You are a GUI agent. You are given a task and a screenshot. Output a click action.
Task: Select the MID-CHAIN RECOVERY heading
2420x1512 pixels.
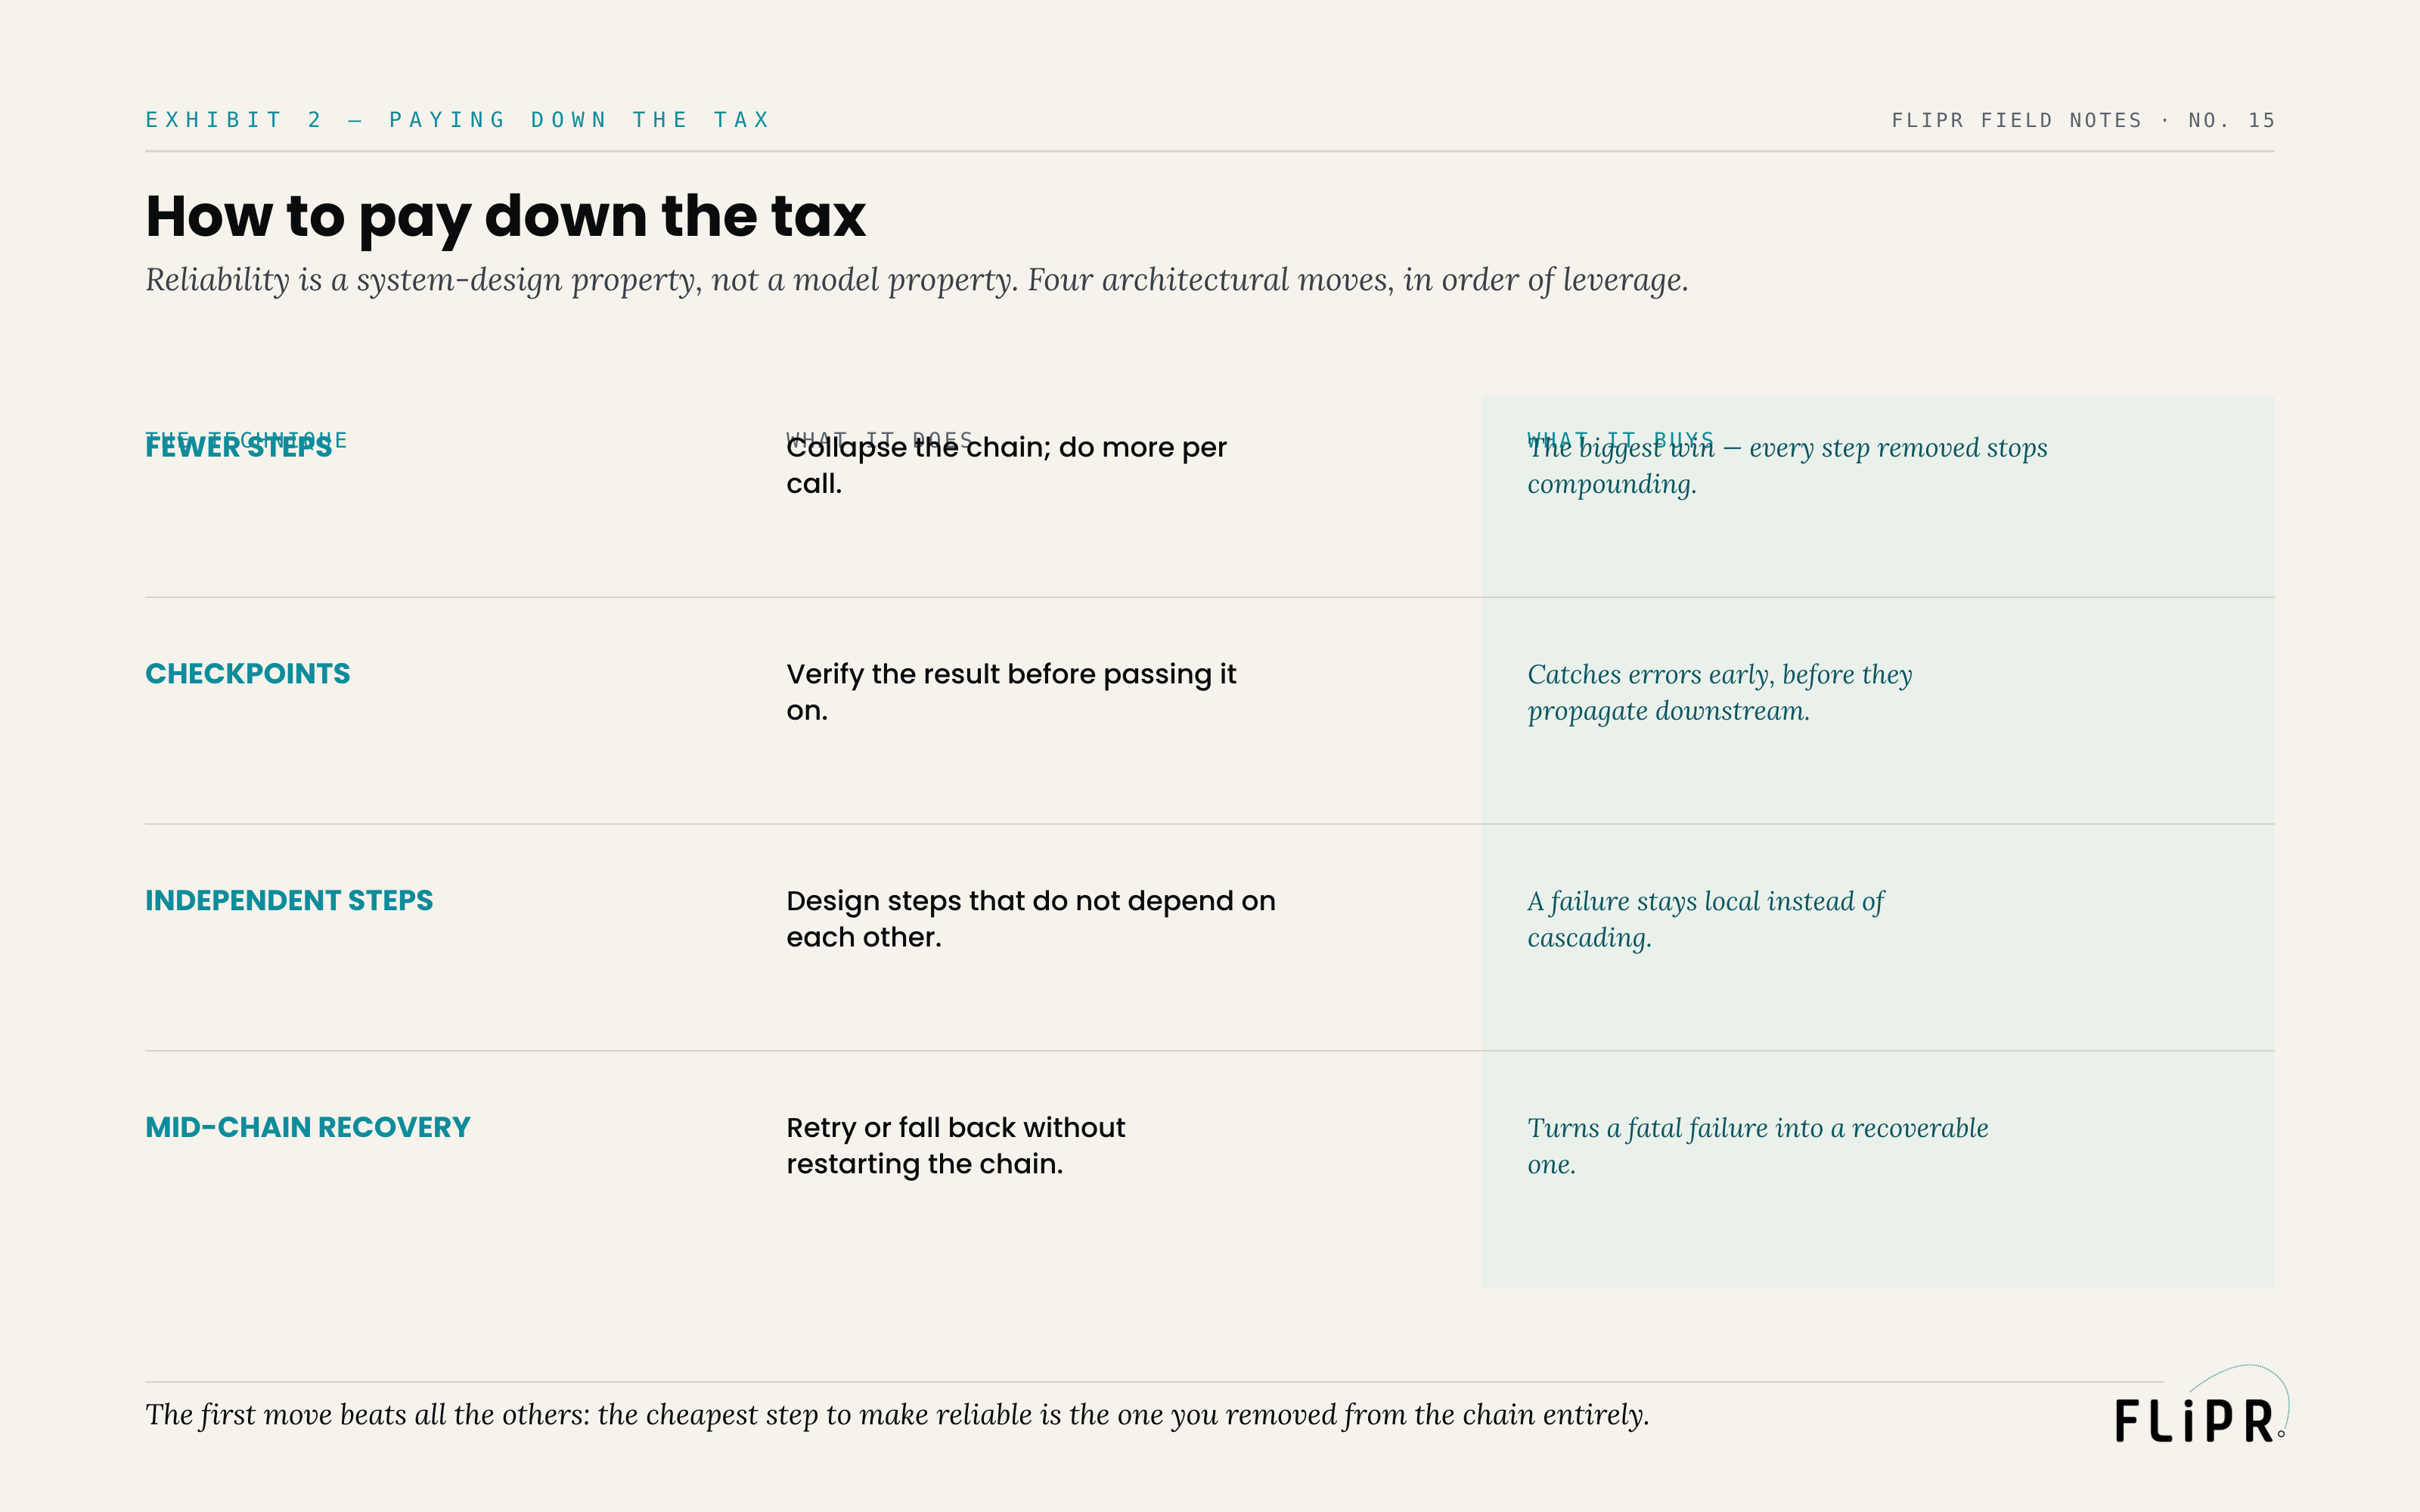308,1128
